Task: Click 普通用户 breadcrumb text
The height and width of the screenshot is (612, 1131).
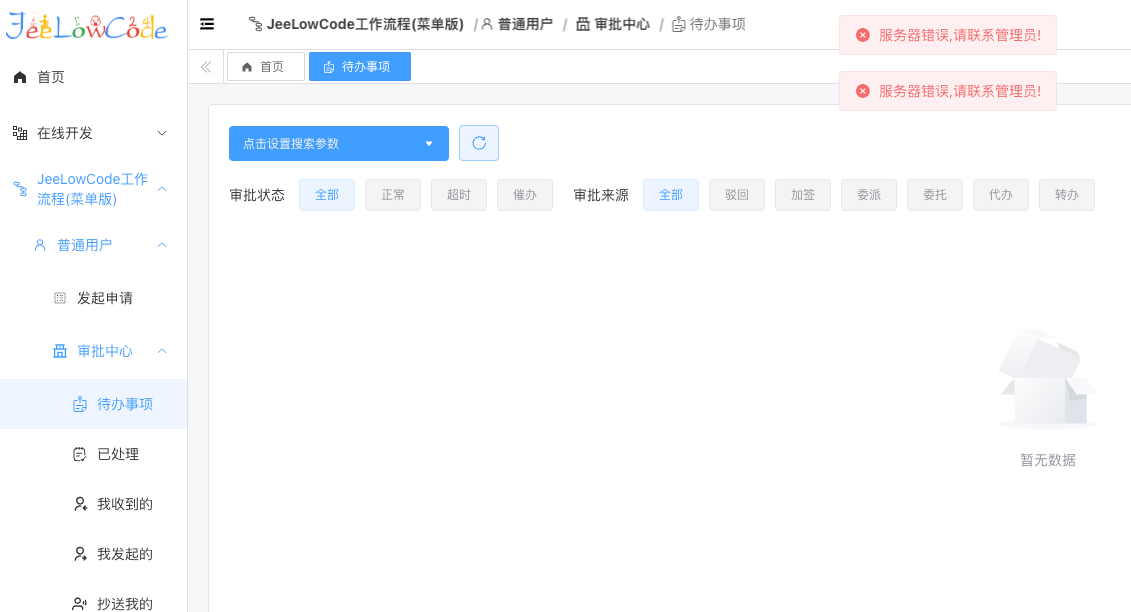Action: coord(525,25)
